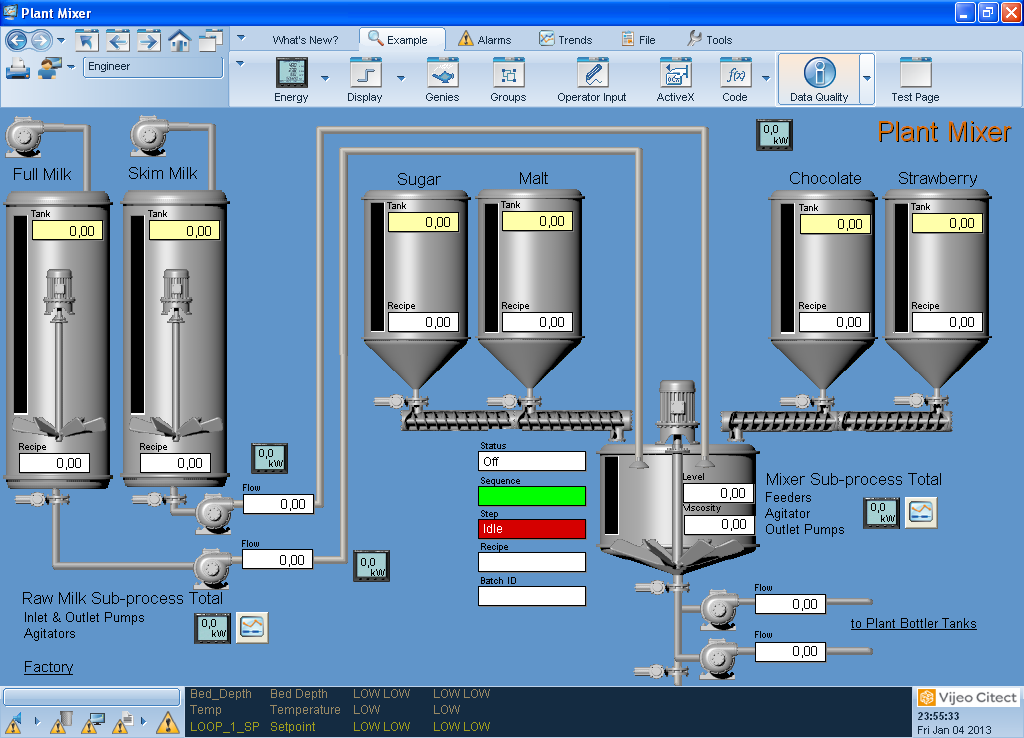Follow the 'to Plant Bottler Tanks' link

point(913,624)
